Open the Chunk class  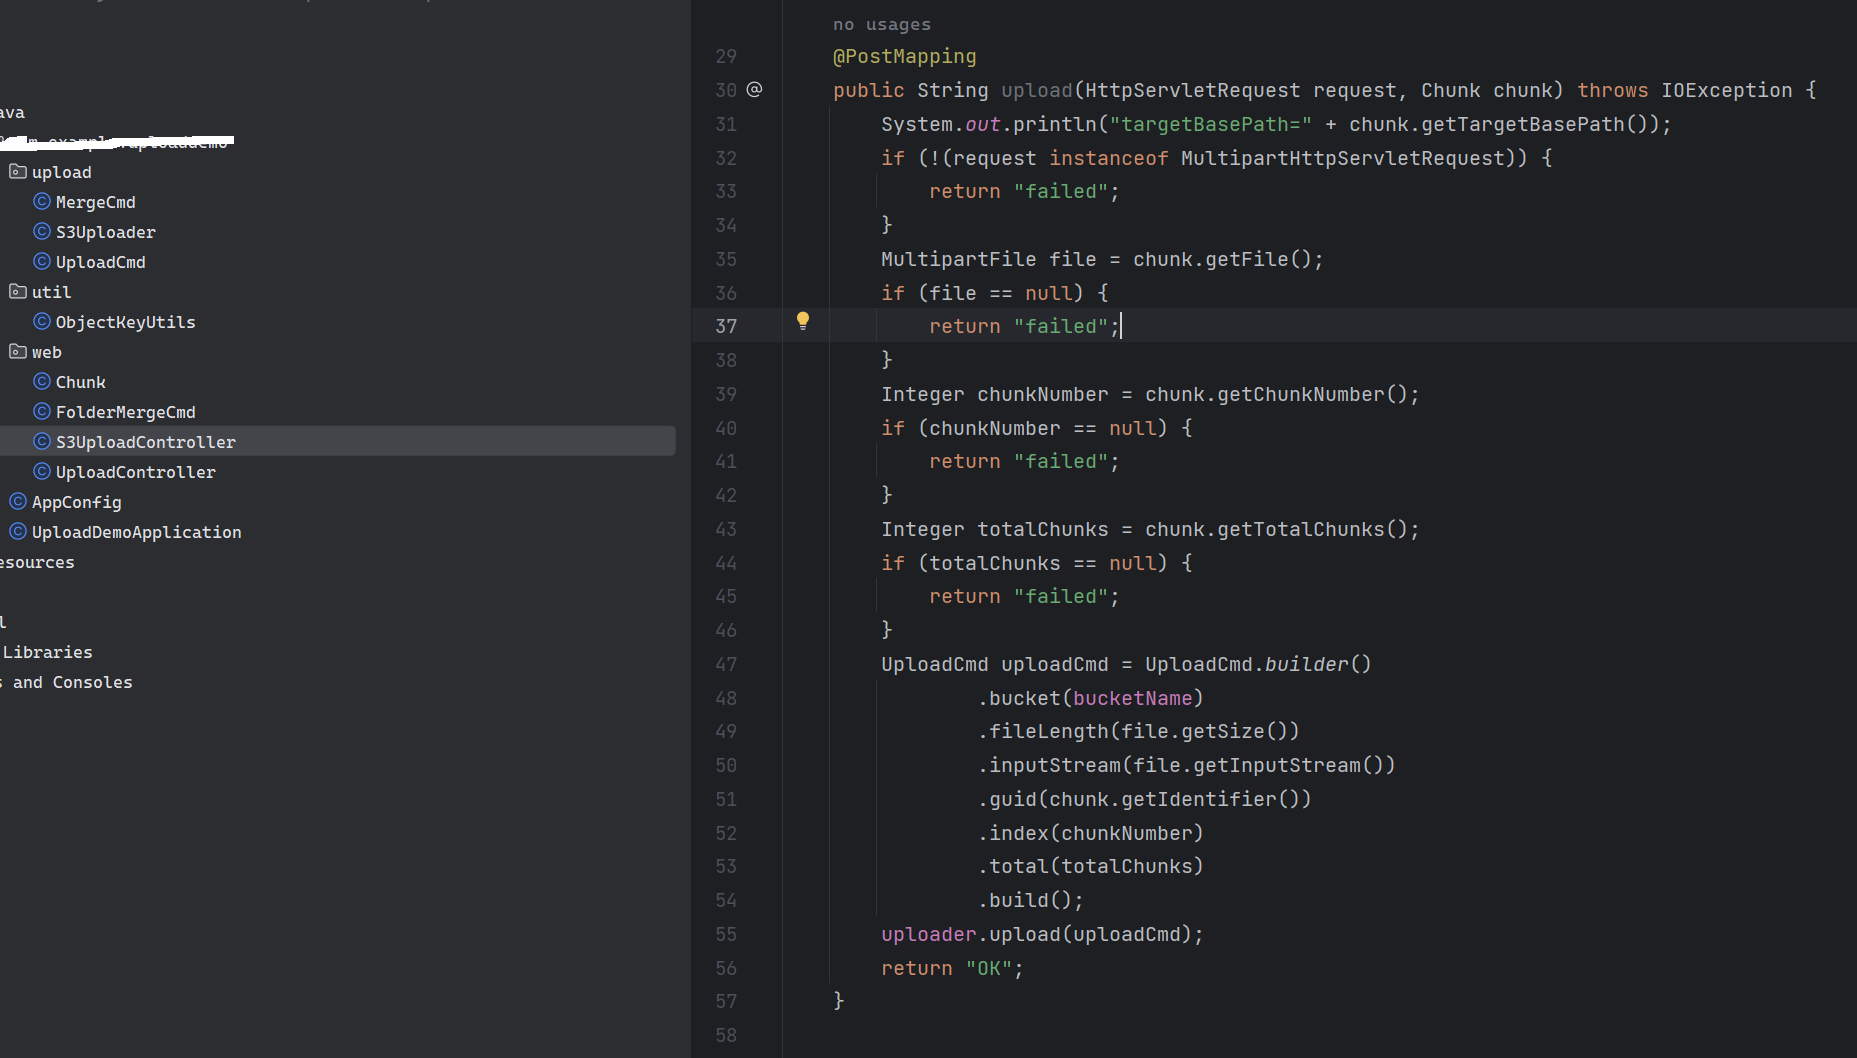(x=80, y=382)
